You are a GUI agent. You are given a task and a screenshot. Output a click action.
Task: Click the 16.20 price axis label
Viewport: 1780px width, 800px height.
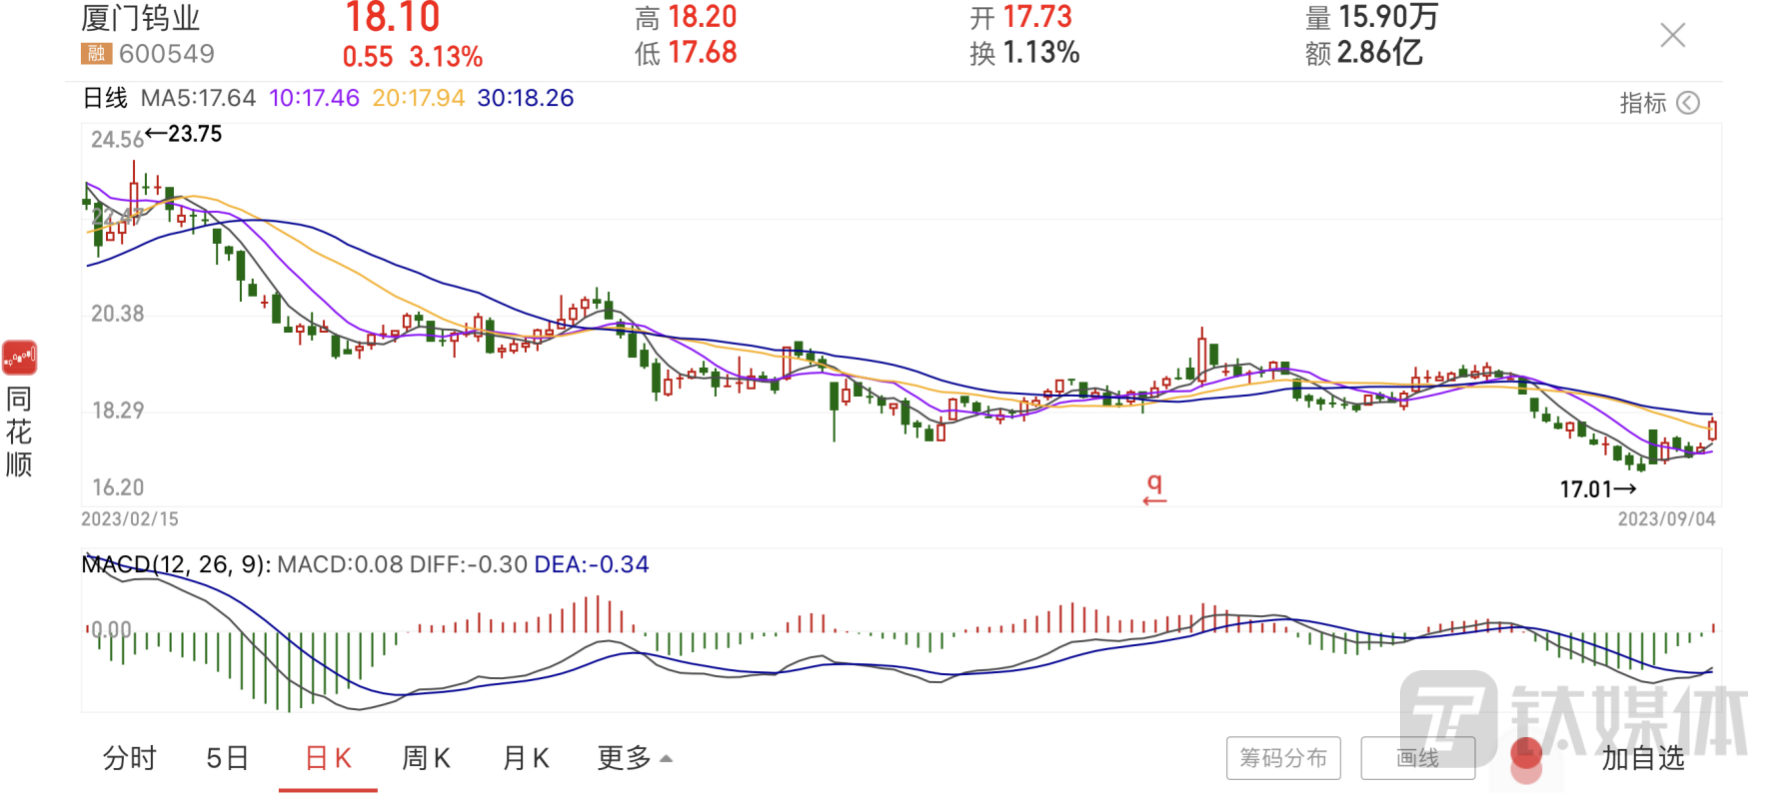tap(118, 487)
